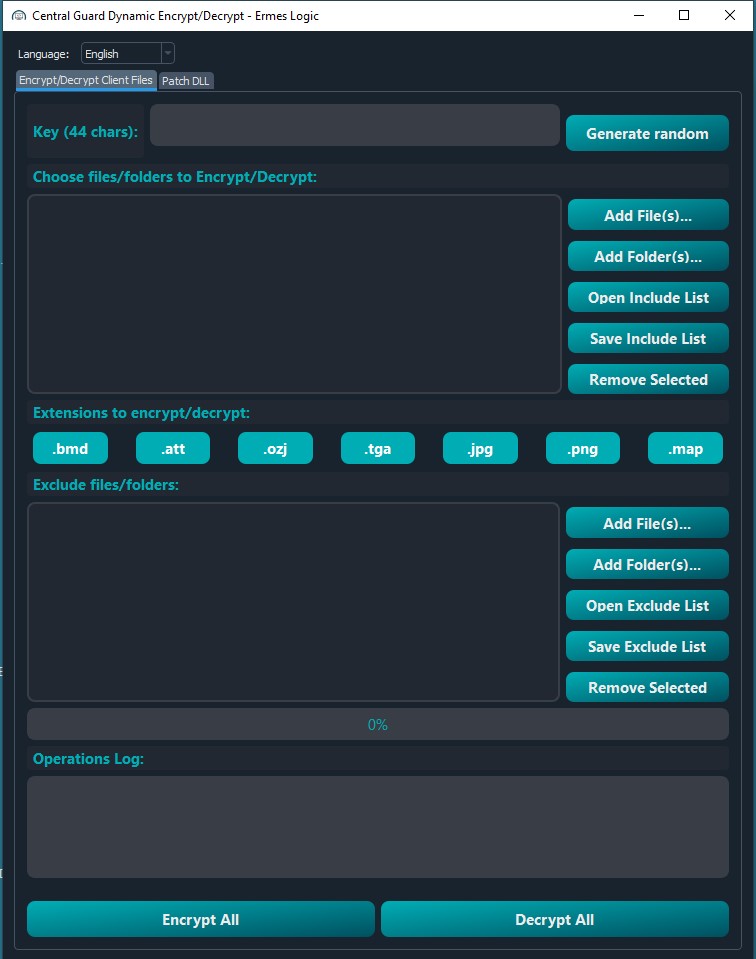Toggle the .png extension
The width and height of the screenshot is (756, 959).
click(x=583, y=449)
